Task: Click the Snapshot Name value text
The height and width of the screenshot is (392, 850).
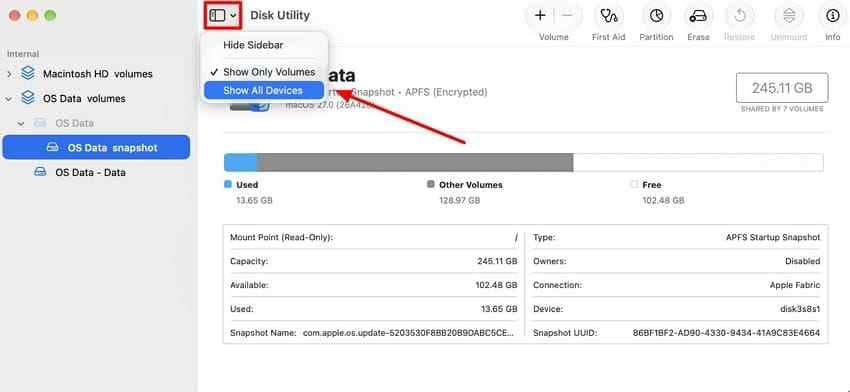Action: pyautogui.click(x=407, y=333)
